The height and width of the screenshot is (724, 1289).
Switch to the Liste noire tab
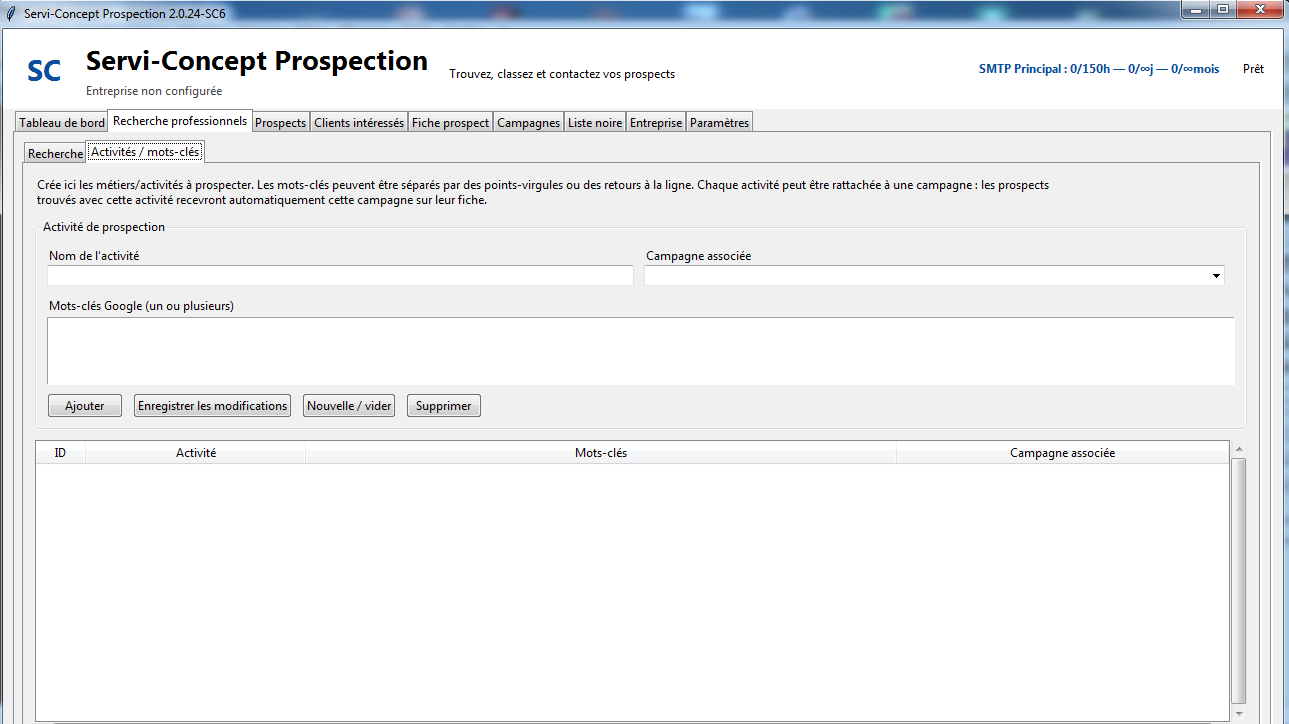pos(595,123)
